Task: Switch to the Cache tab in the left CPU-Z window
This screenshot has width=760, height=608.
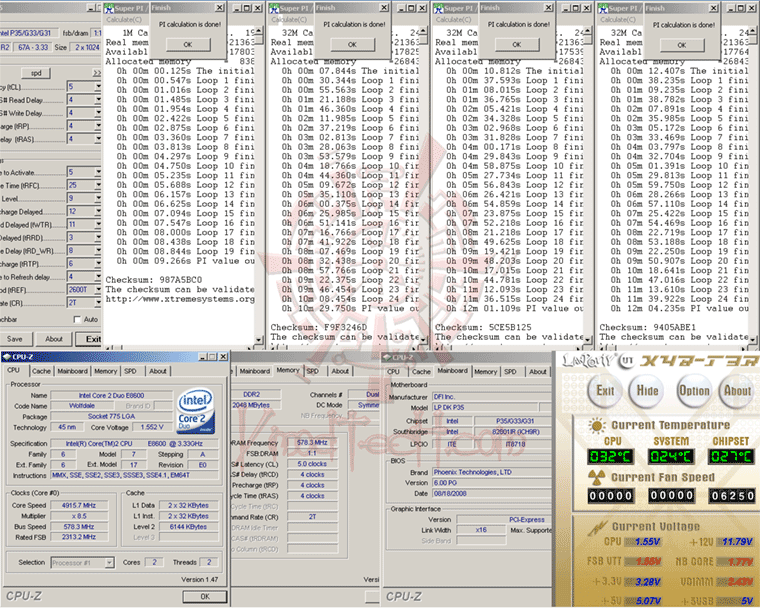Action: (41, 371)
